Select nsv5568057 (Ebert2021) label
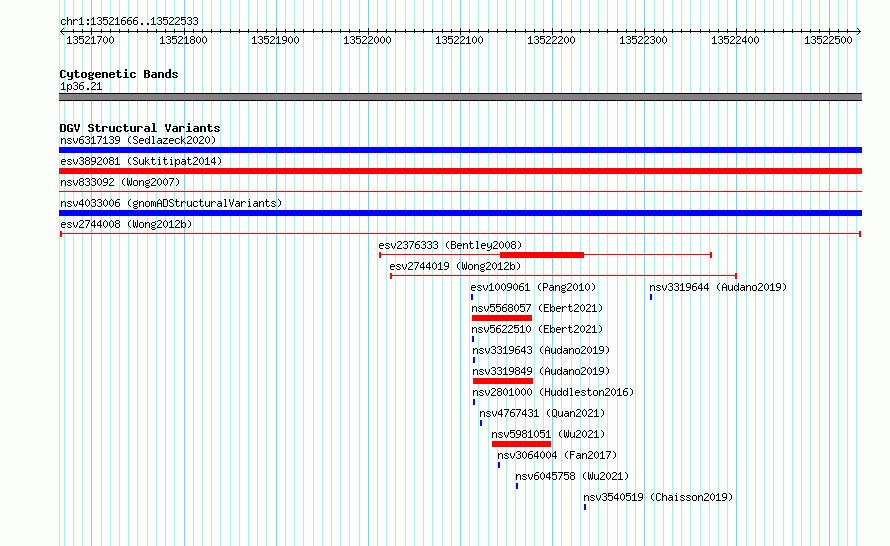890x546 pixels. 537,308
